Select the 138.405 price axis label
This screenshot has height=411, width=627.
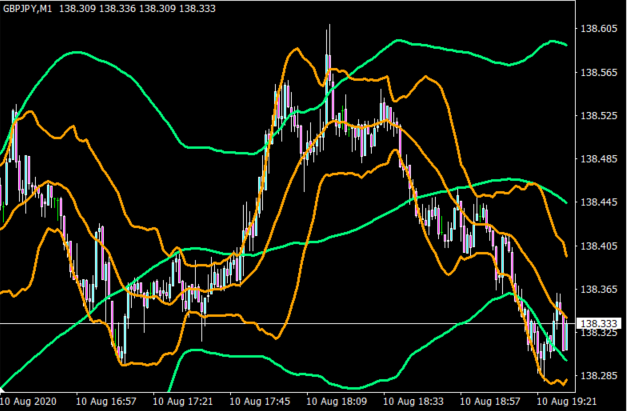599,245
